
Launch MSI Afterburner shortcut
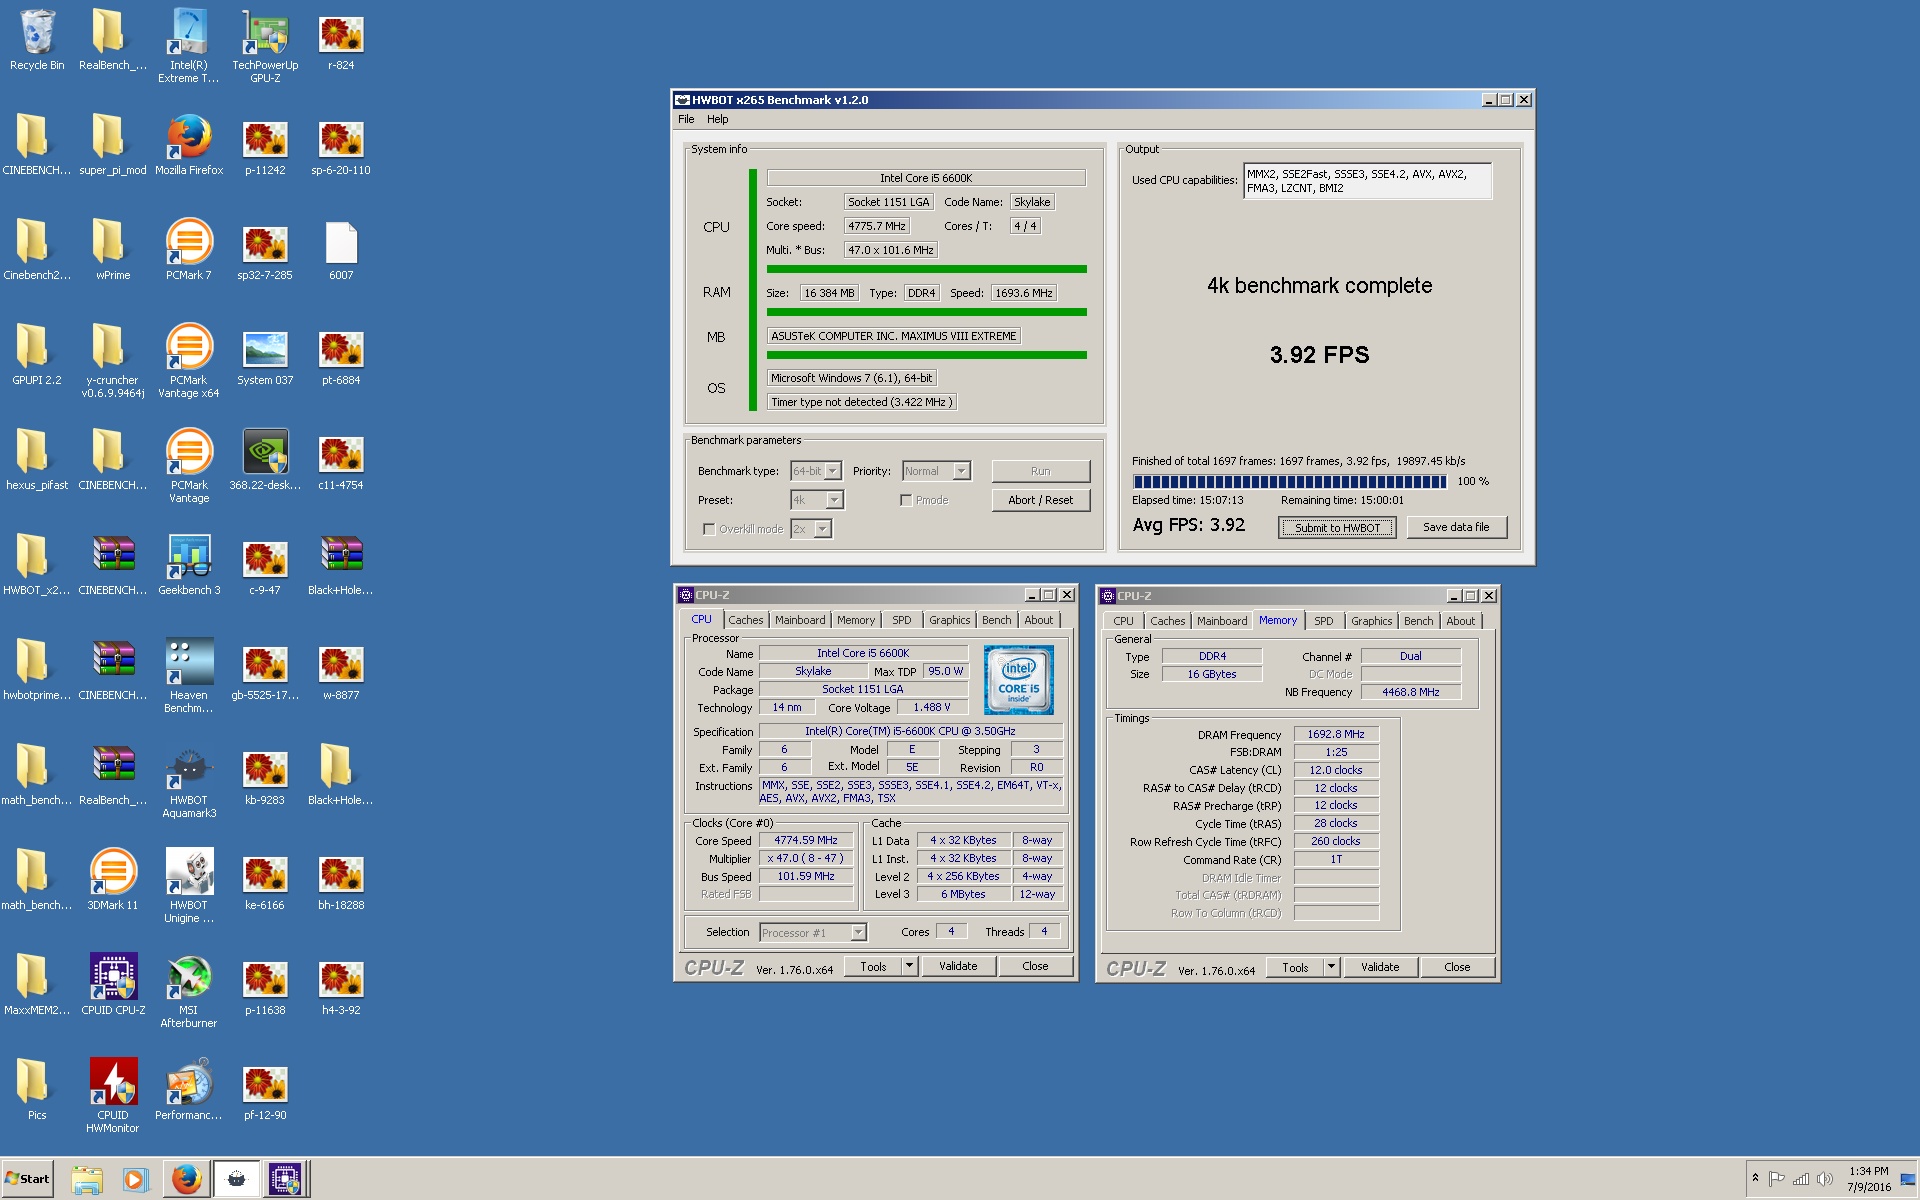(189, 991)
